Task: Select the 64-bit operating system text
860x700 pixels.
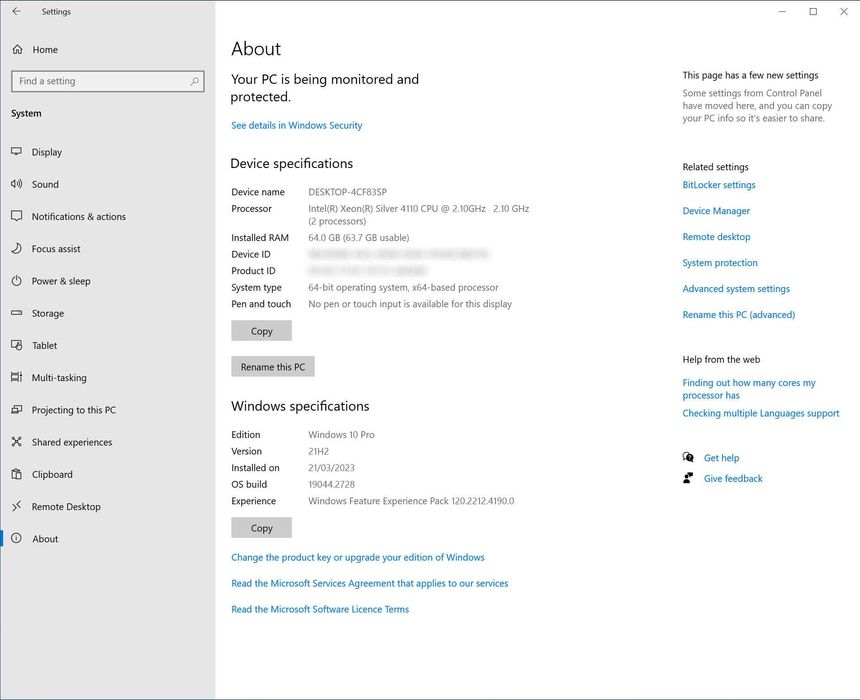Action: [x=403, y=287]
